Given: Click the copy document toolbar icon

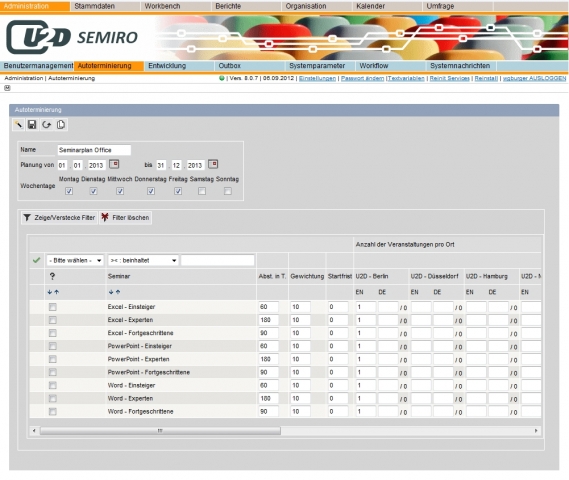Looking at the screenshot, I should coord(61,125).
